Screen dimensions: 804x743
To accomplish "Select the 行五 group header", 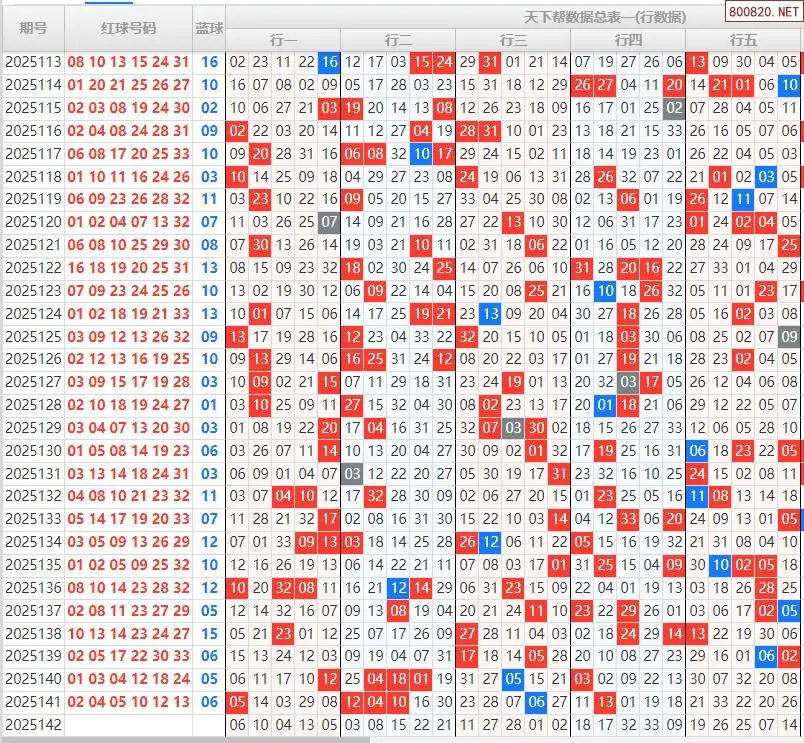I will tap(743, 40).
